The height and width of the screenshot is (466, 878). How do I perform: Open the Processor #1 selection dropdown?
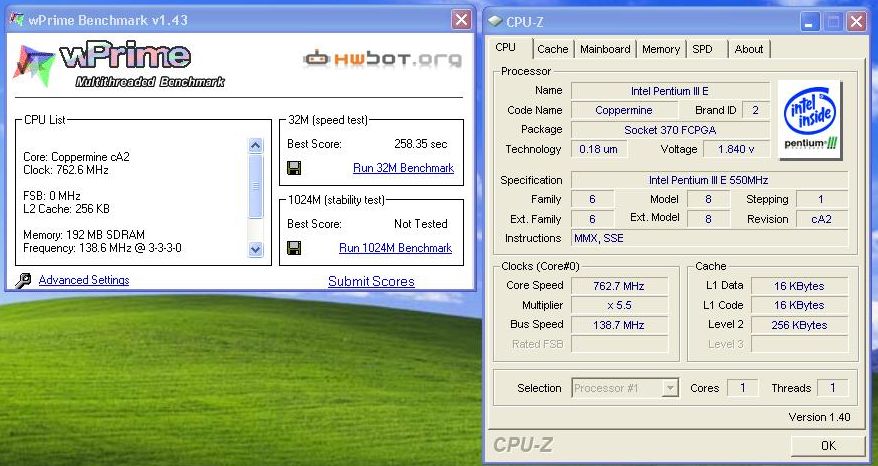click(x=625, y=388)
